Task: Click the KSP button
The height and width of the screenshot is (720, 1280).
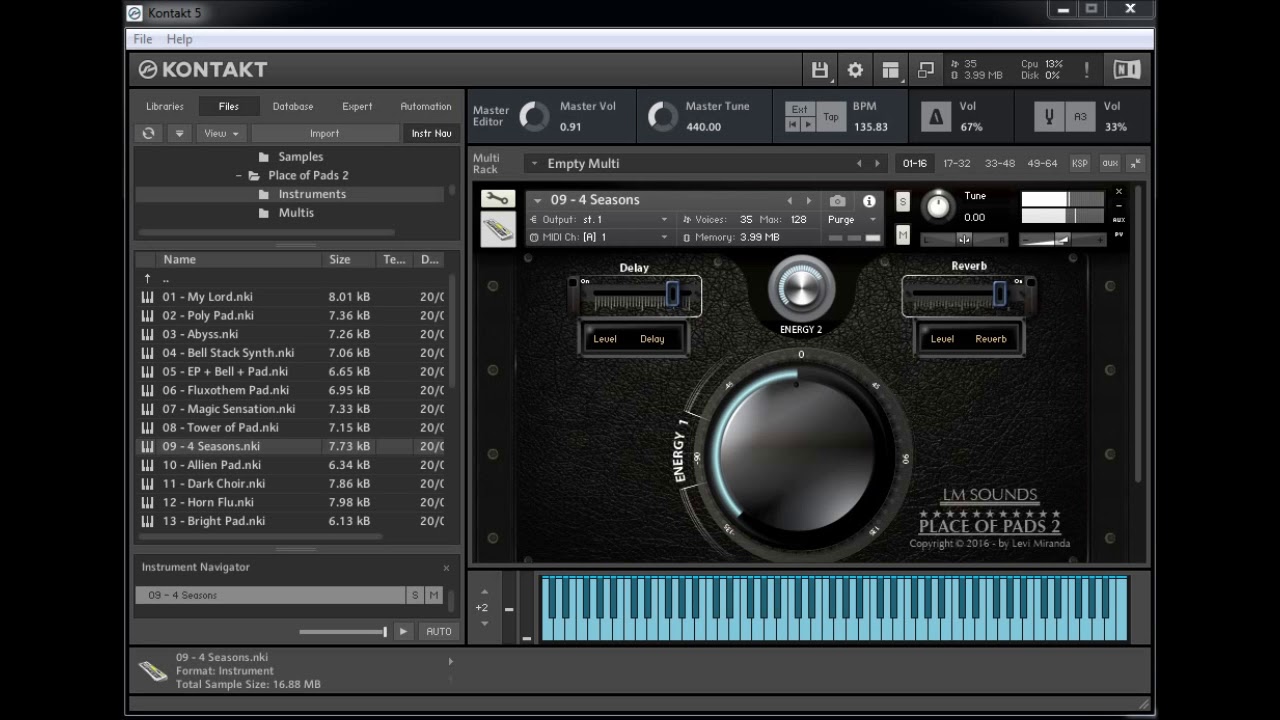Action: coord(1080,163)
